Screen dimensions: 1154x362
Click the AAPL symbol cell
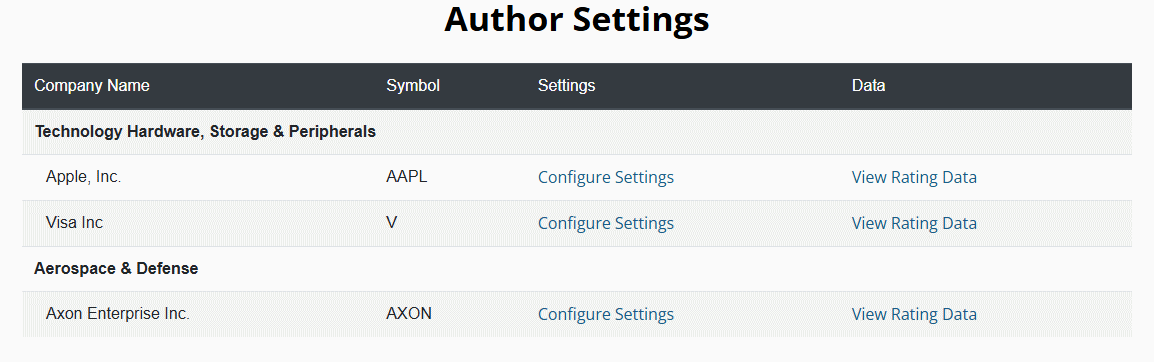click(406, 177)
